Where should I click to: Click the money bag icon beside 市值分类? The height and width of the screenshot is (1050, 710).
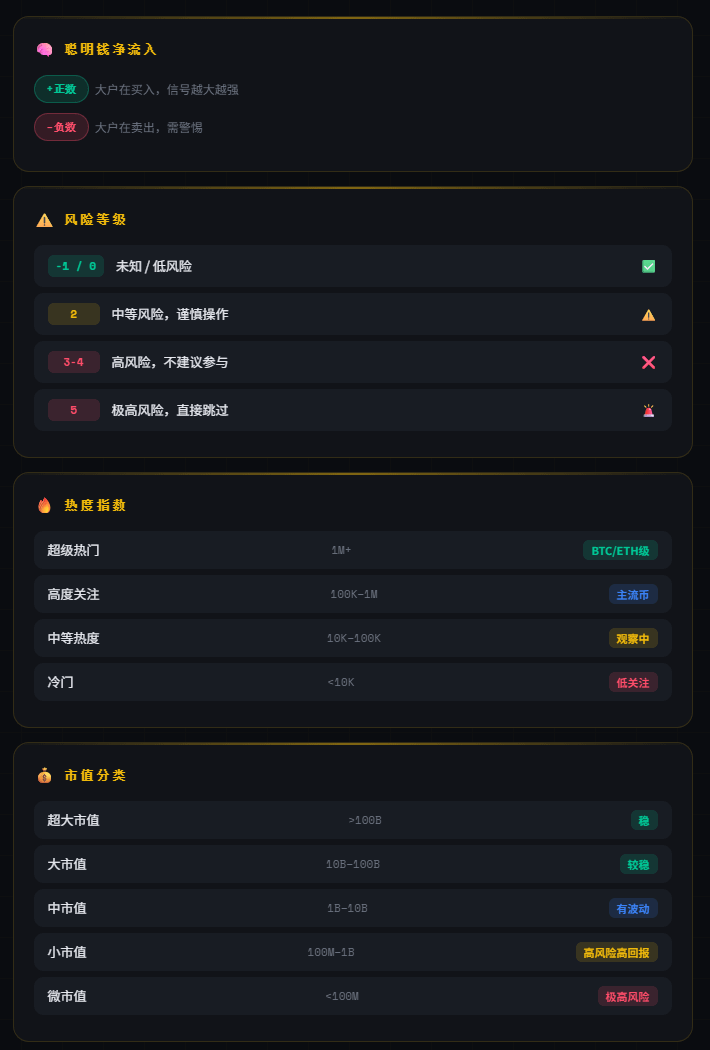point(44,775)
